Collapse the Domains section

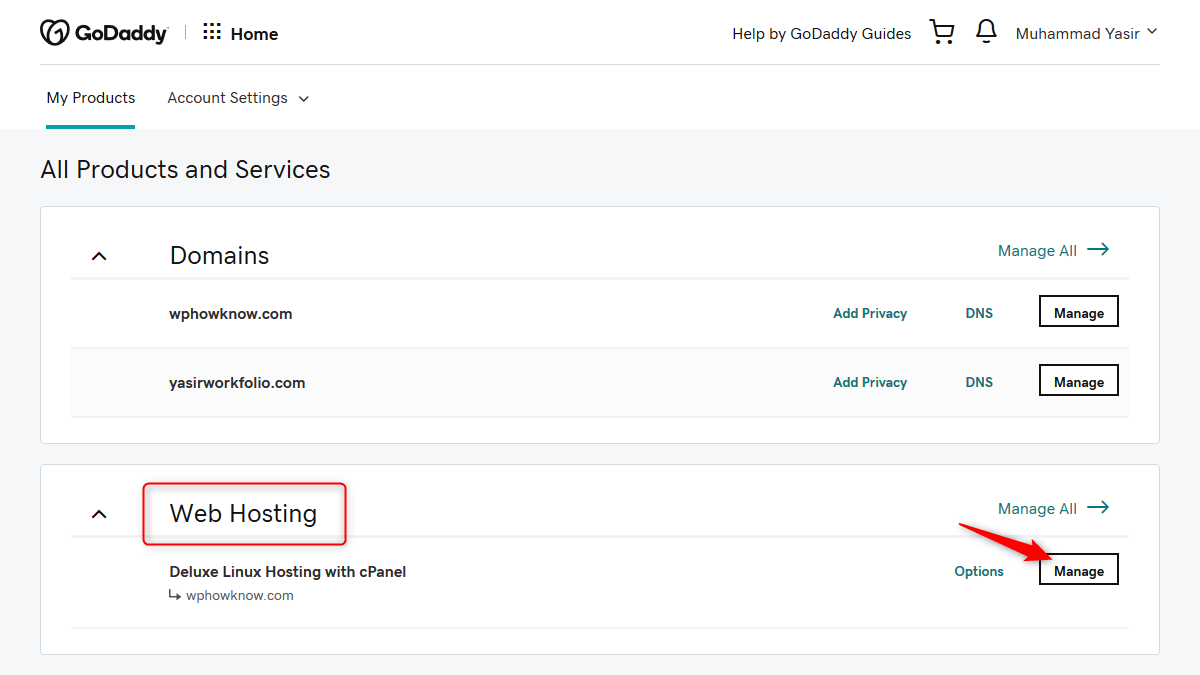point(99,256)
